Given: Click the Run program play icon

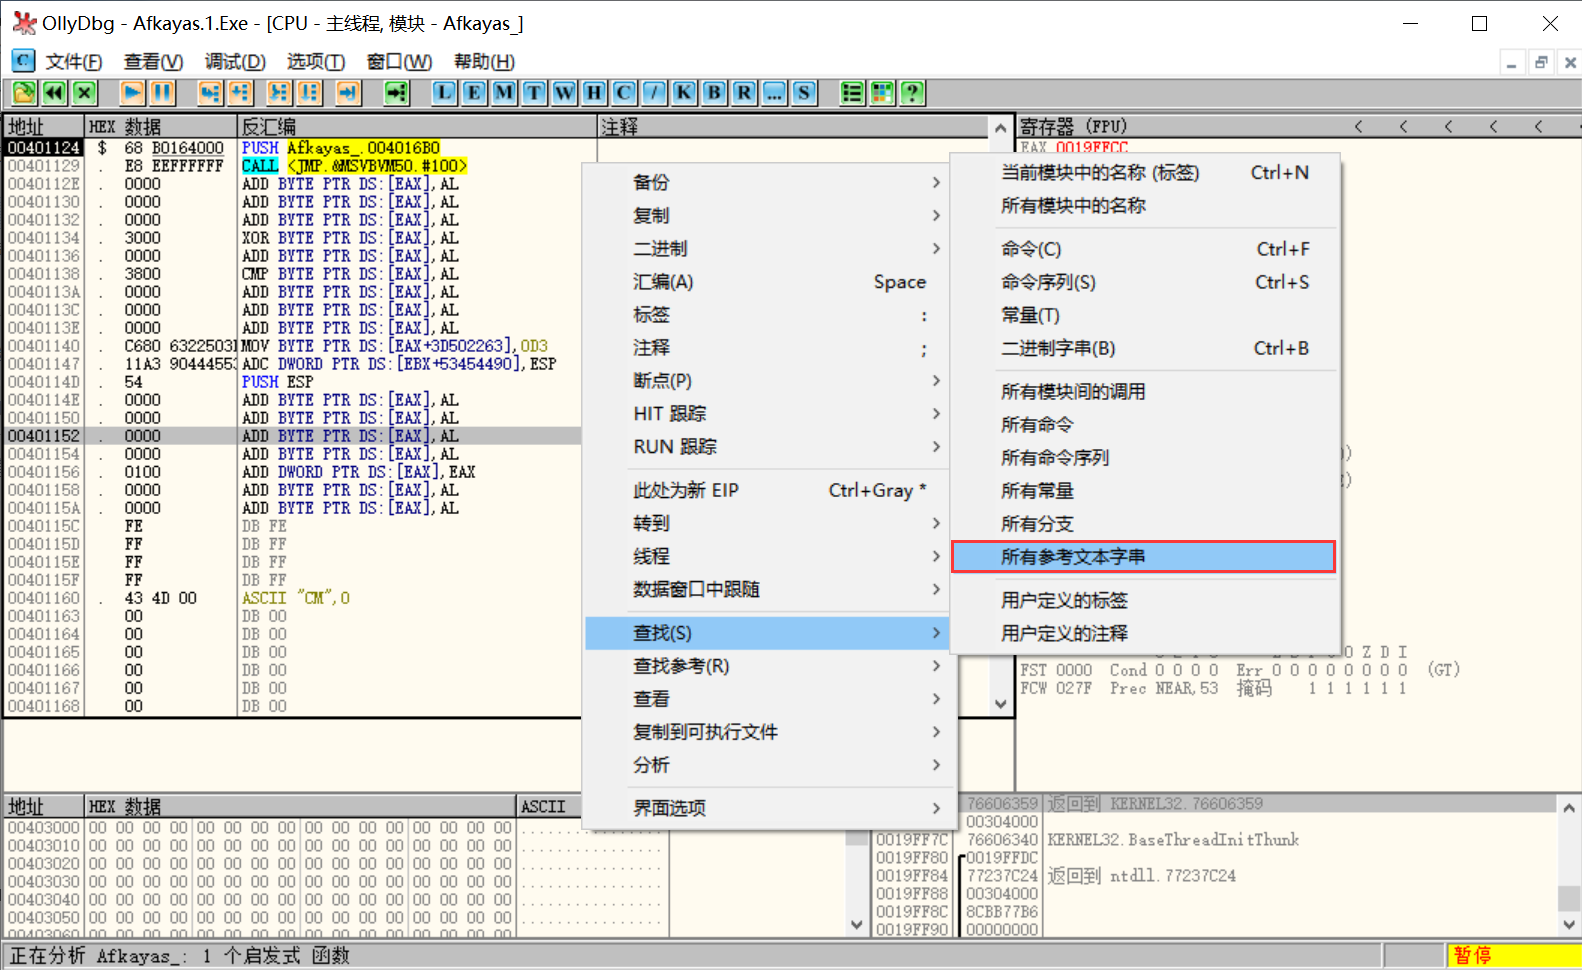Looking at the screenshot, I should click(132, 93).
